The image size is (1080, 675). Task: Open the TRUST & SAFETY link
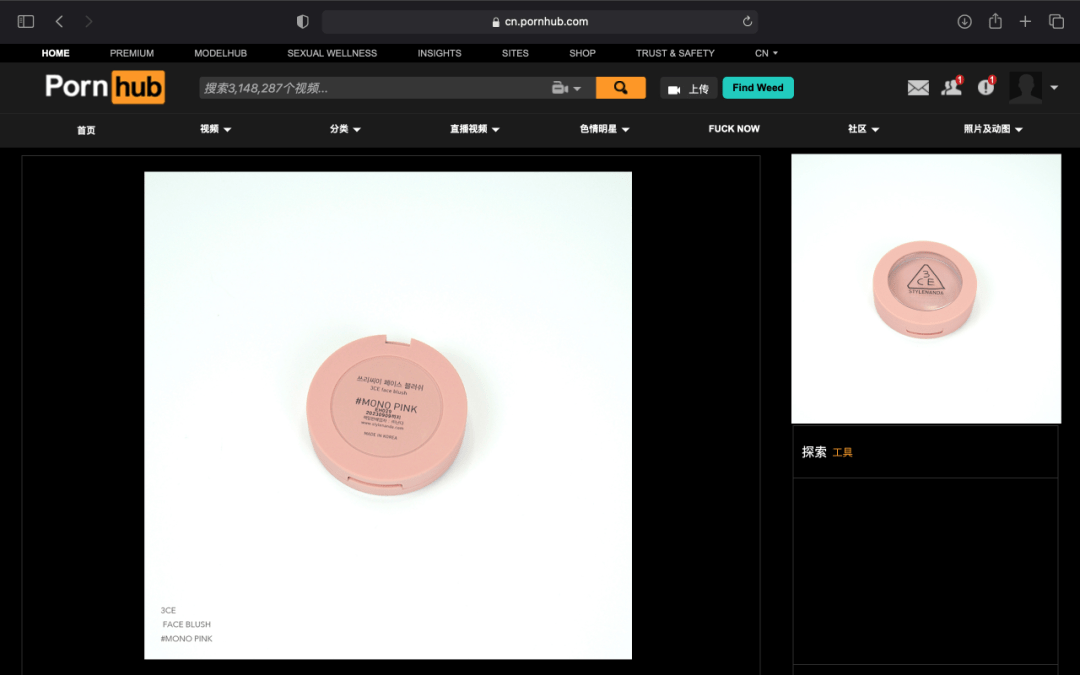click(675, 53)
